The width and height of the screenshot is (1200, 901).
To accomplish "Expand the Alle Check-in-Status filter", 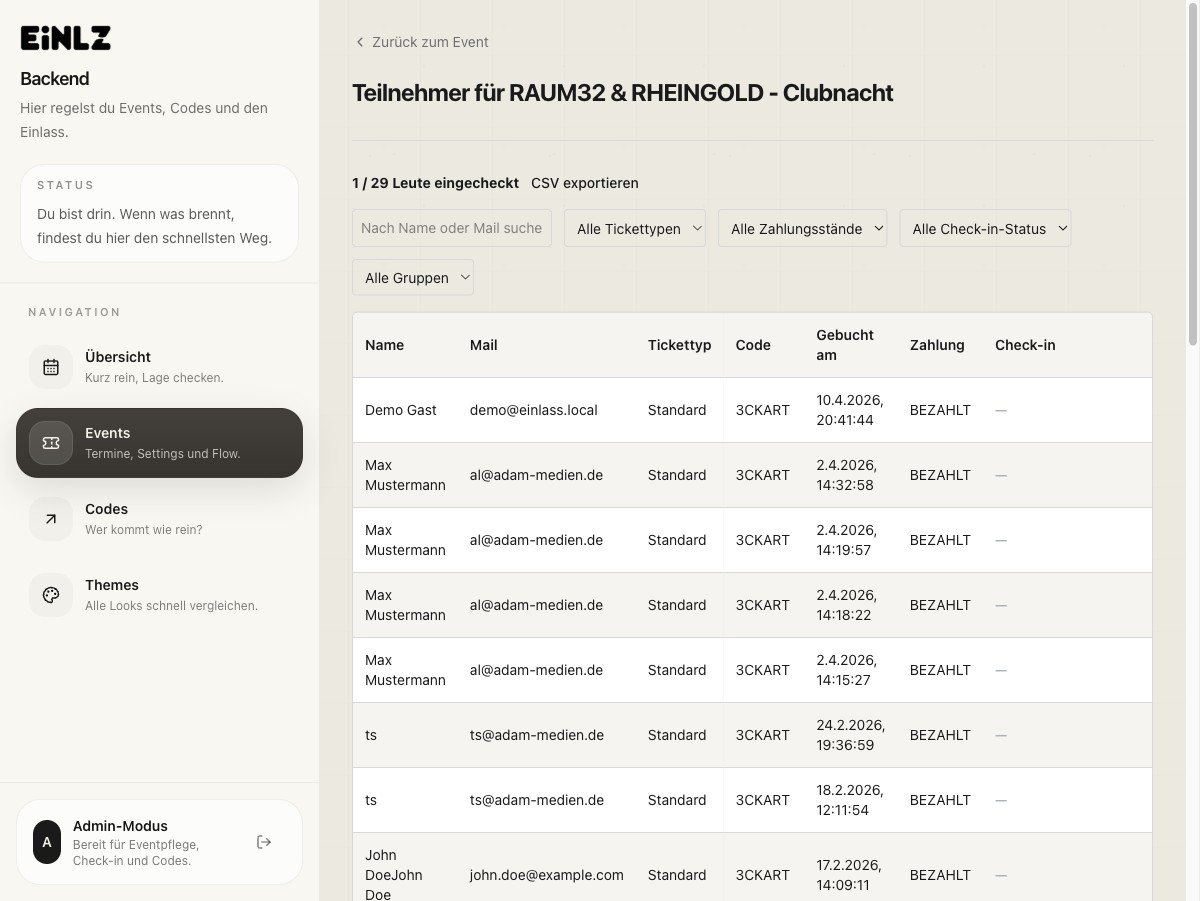I will point(985,228).
